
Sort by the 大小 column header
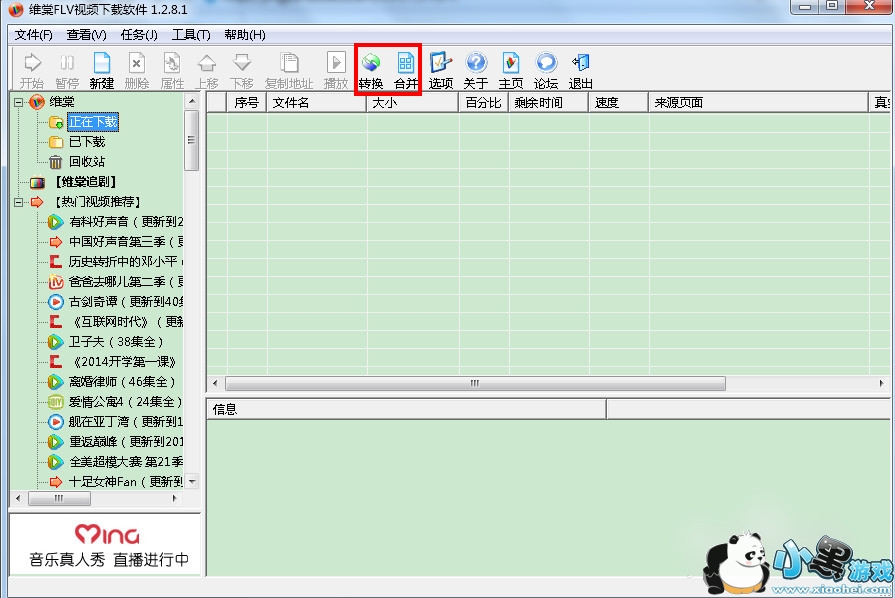pos(413,103)
